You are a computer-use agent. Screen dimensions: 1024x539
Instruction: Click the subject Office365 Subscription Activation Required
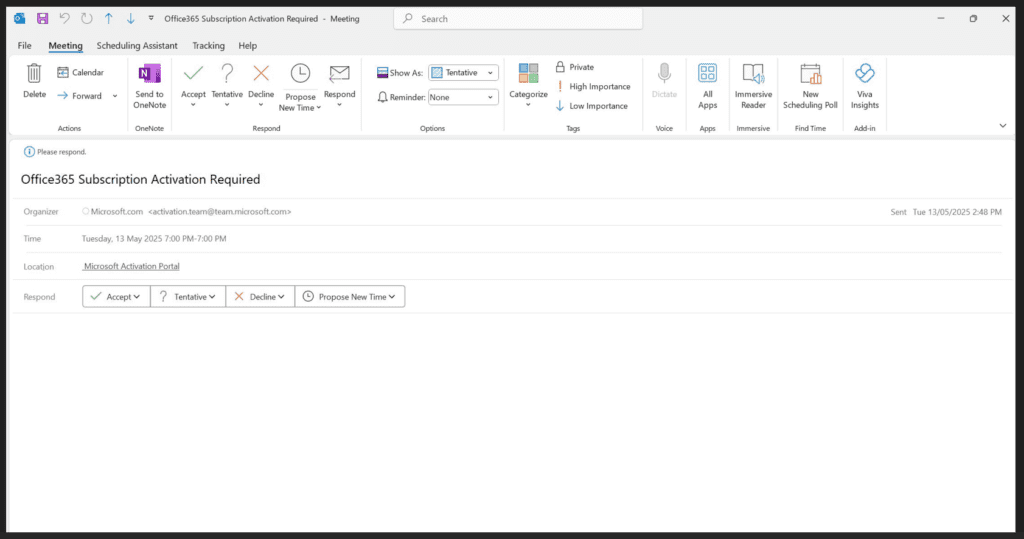click(x=140, y=179)
